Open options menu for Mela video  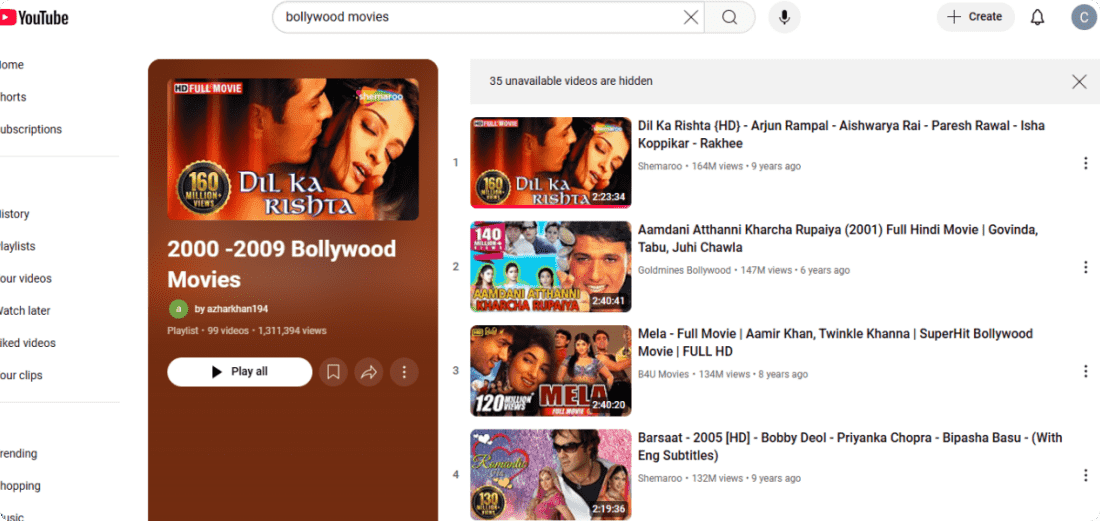coord(1085,371)
